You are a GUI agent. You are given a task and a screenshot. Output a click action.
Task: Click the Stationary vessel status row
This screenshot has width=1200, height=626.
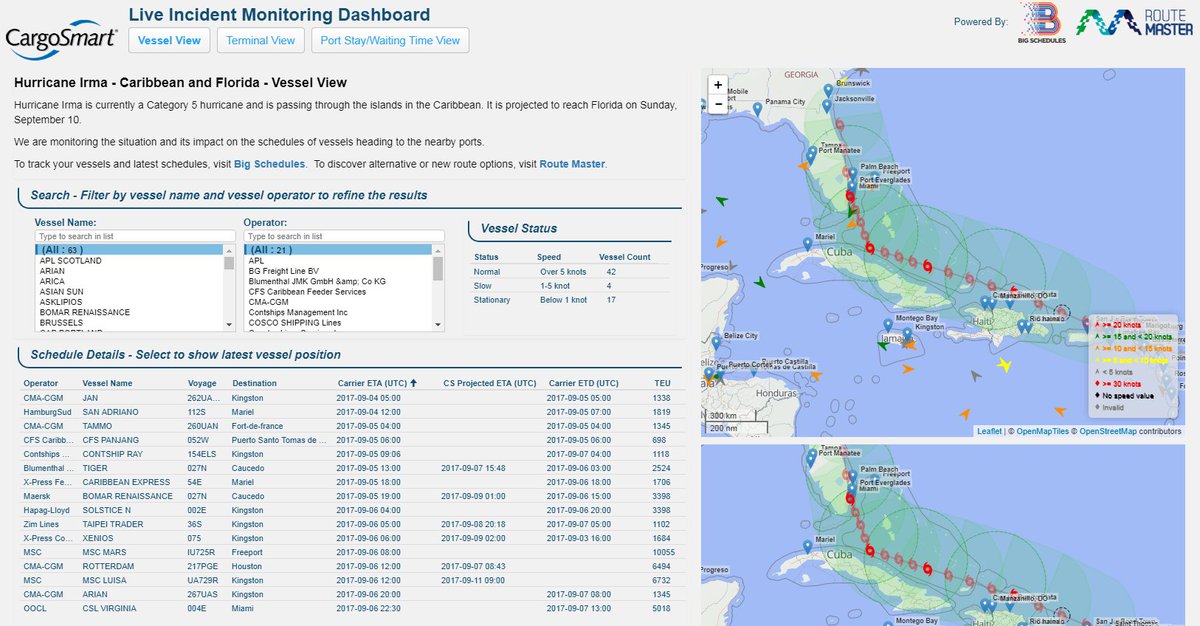[570, 300]
